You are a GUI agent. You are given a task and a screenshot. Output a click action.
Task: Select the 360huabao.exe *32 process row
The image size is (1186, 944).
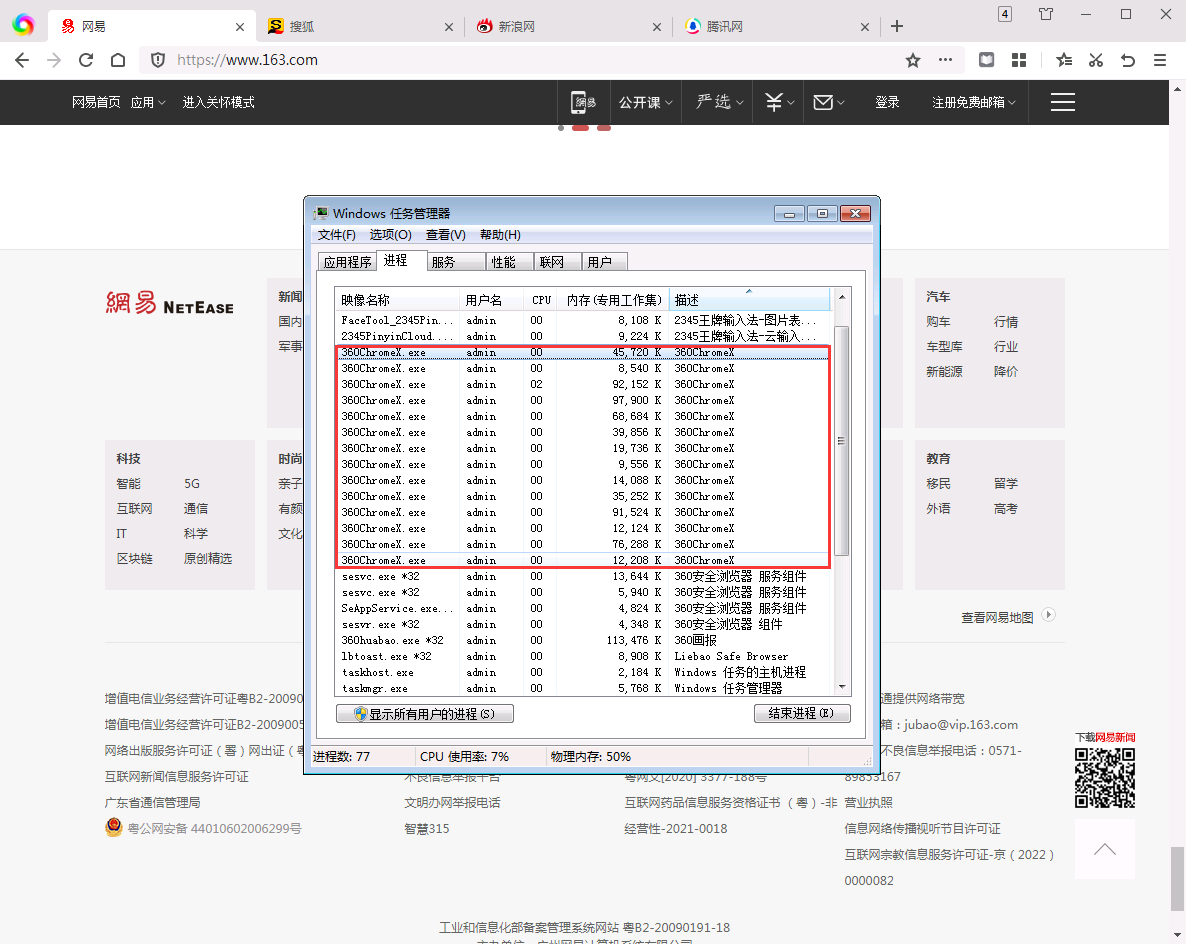(582, 640)
